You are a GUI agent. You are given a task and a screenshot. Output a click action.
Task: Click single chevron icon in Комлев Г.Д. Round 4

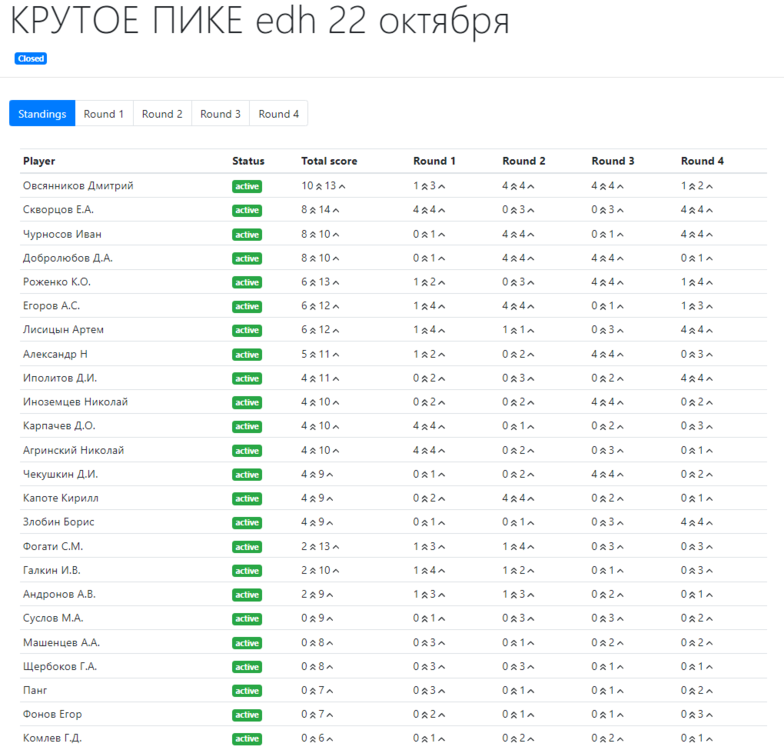(711, 739)
